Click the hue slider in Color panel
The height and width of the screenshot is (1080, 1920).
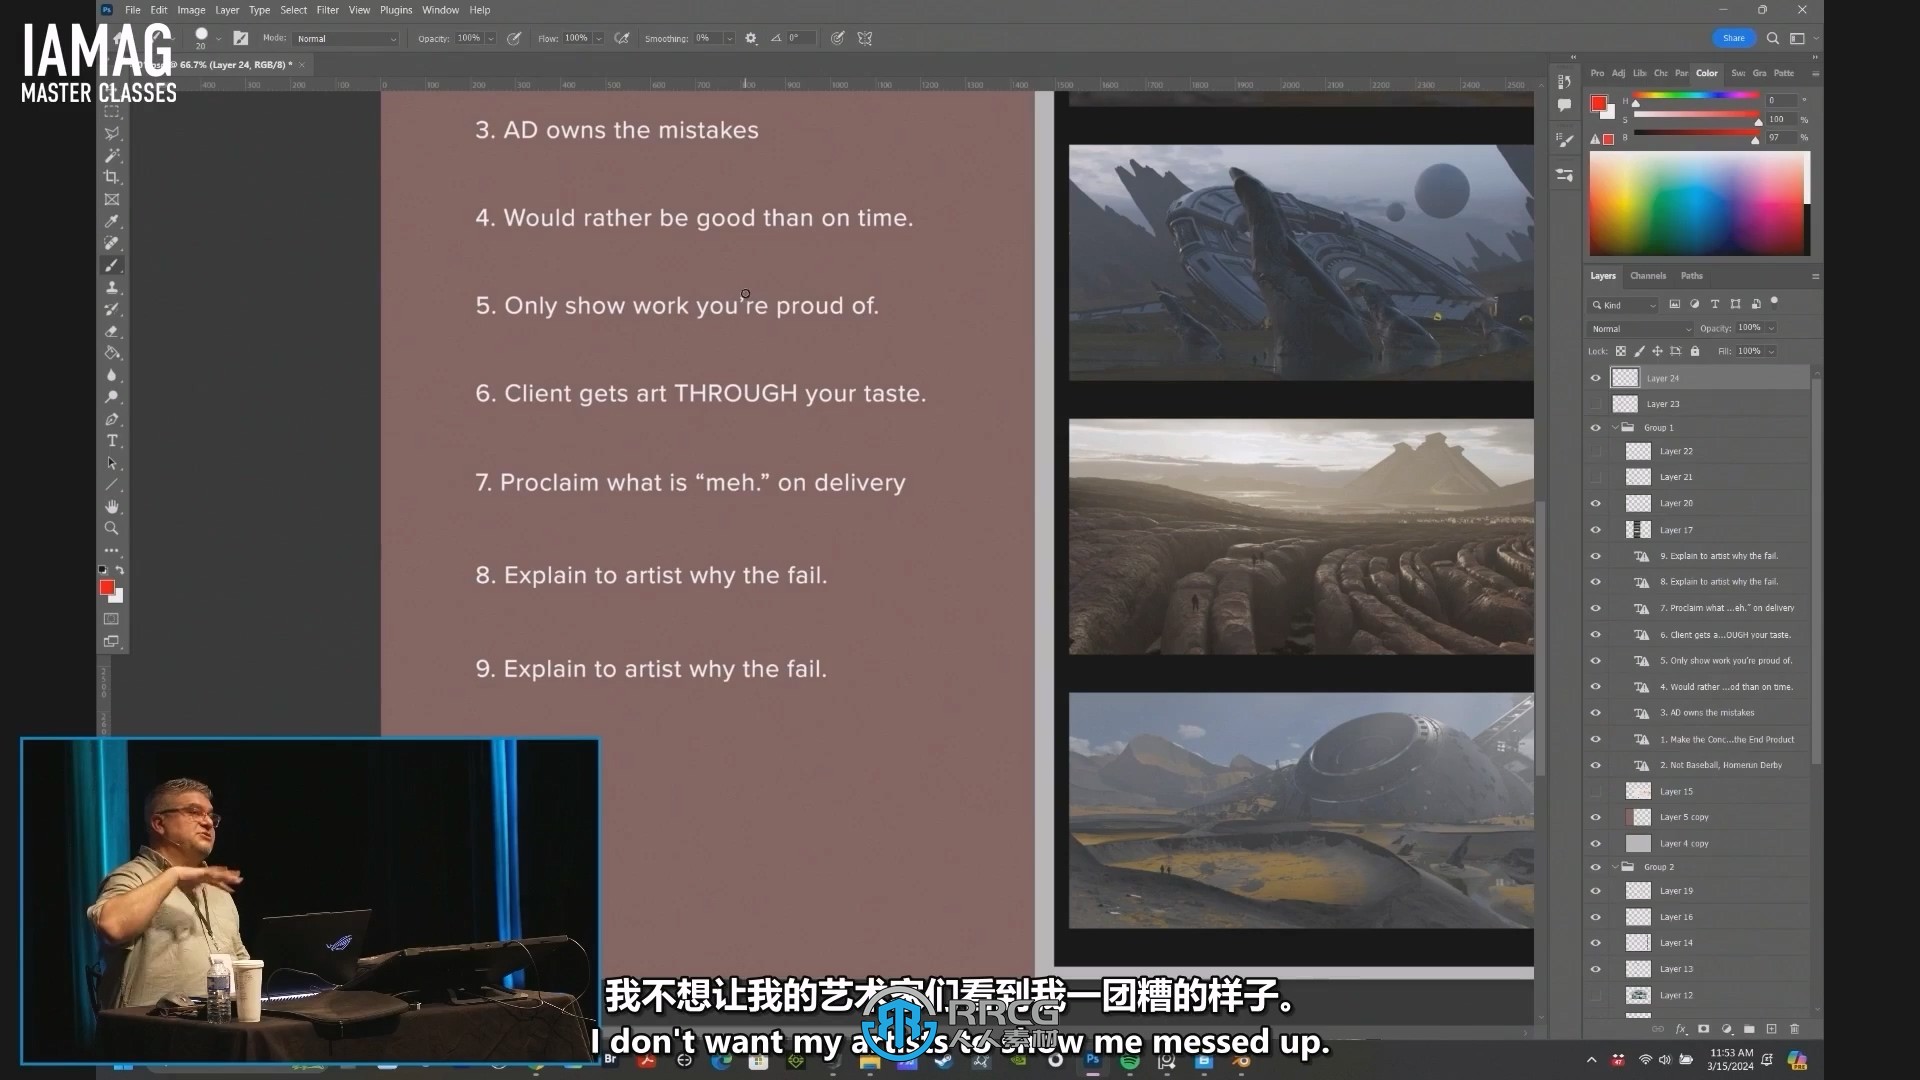coord(1696,96)
